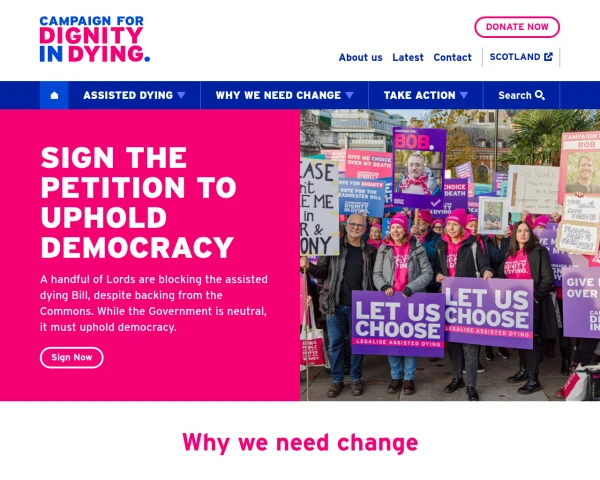Click the Sign Now button

[72, 358]
